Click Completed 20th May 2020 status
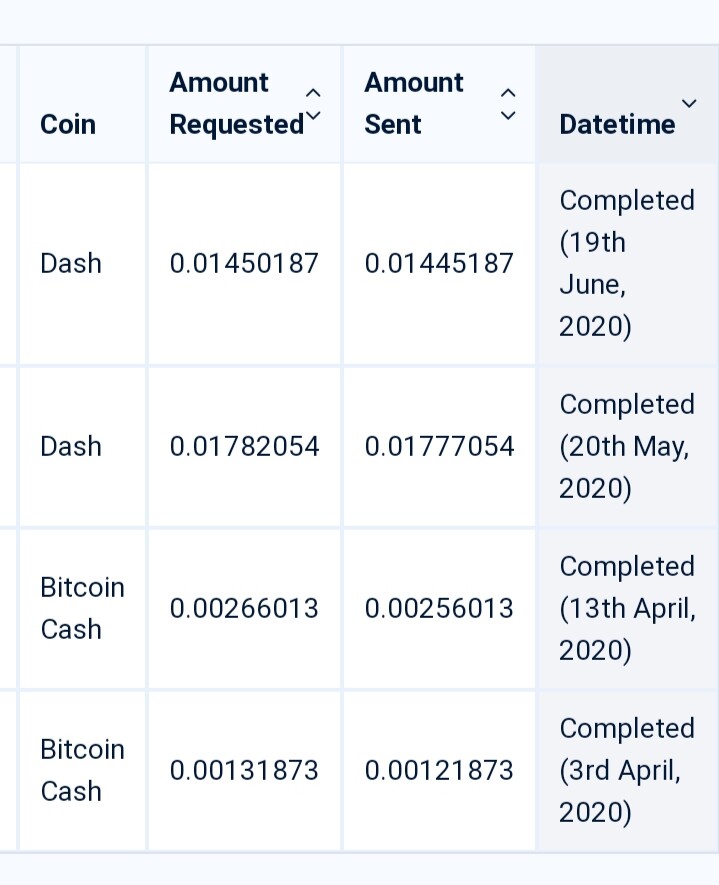This screenshot has height=885, width=719. point(626,446)
